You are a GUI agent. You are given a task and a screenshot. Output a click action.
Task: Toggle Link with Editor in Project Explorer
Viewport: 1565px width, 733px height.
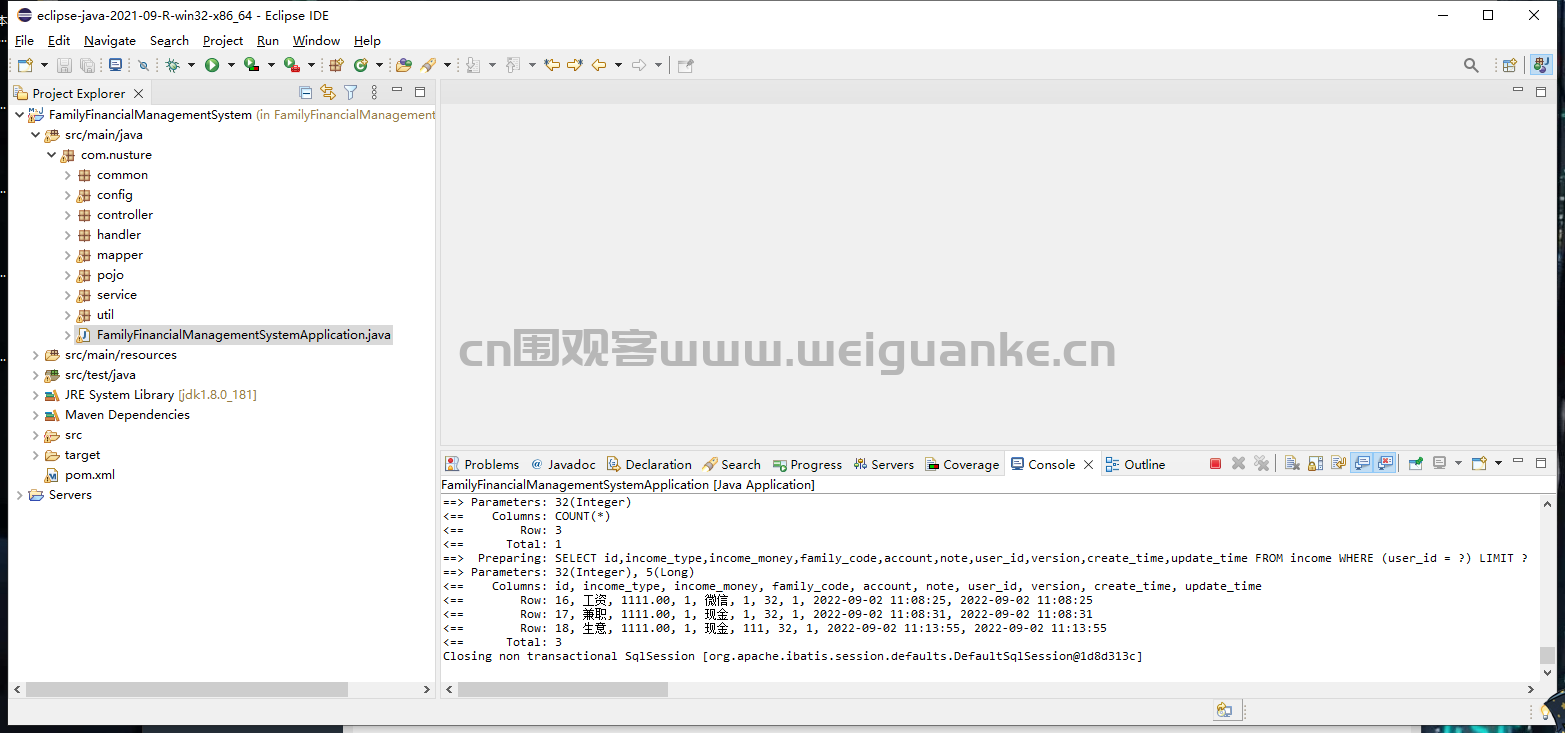pos(327,93)
